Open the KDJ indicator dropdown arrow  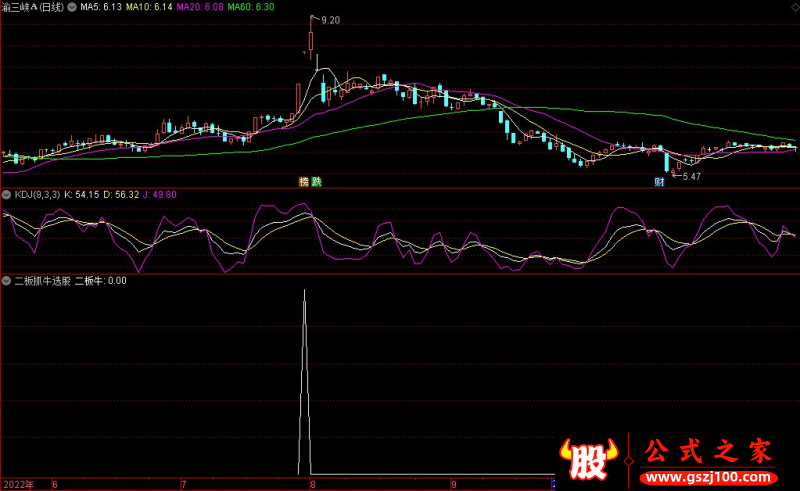click(7, 194)
